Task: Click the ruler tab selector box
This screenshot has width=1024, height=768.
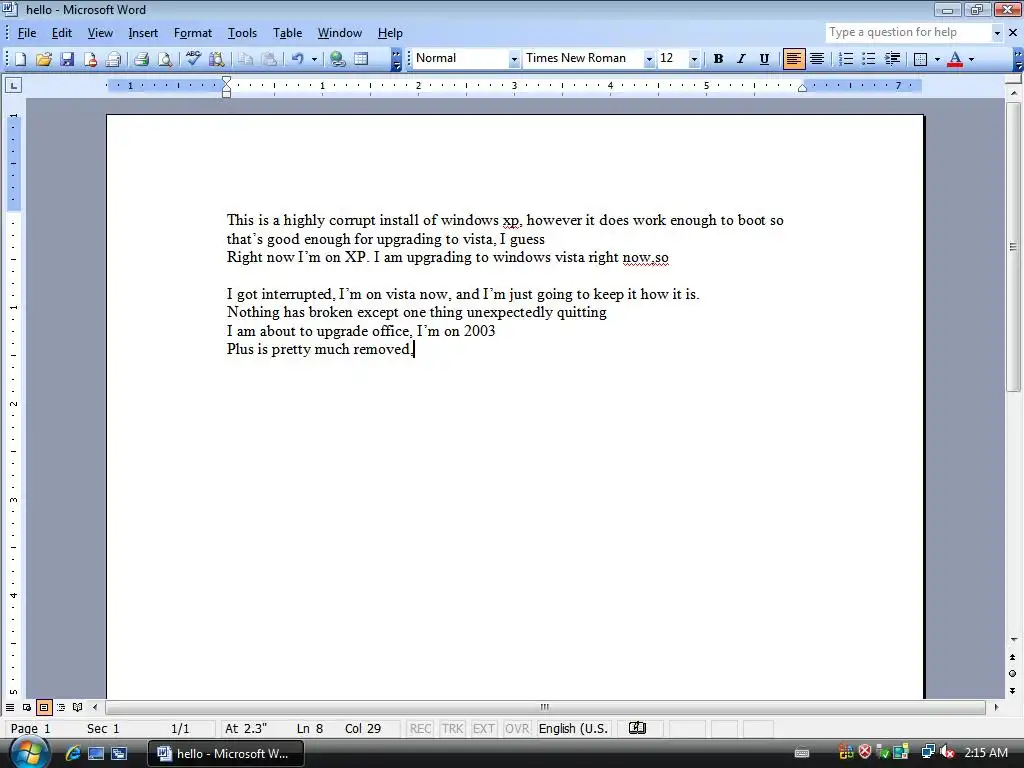Action: click(x=13, y=85)
